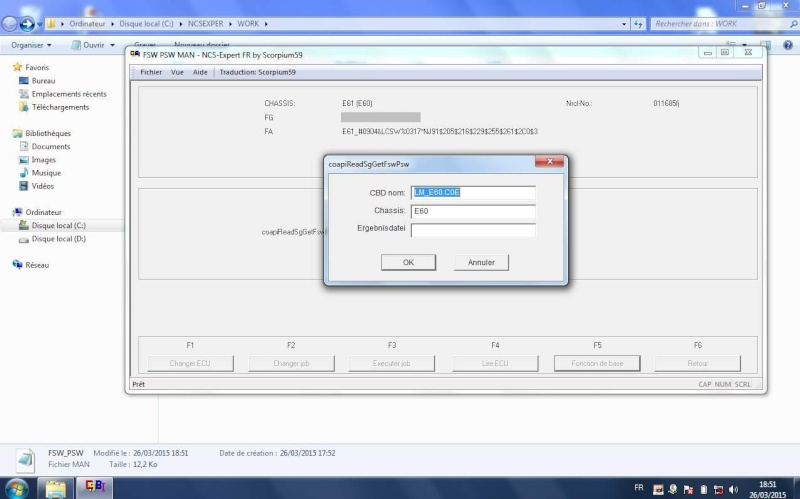Click the NCS-Expert taskbar icon
This screenshot has height=499, width=800.
[x=94, y=488]
